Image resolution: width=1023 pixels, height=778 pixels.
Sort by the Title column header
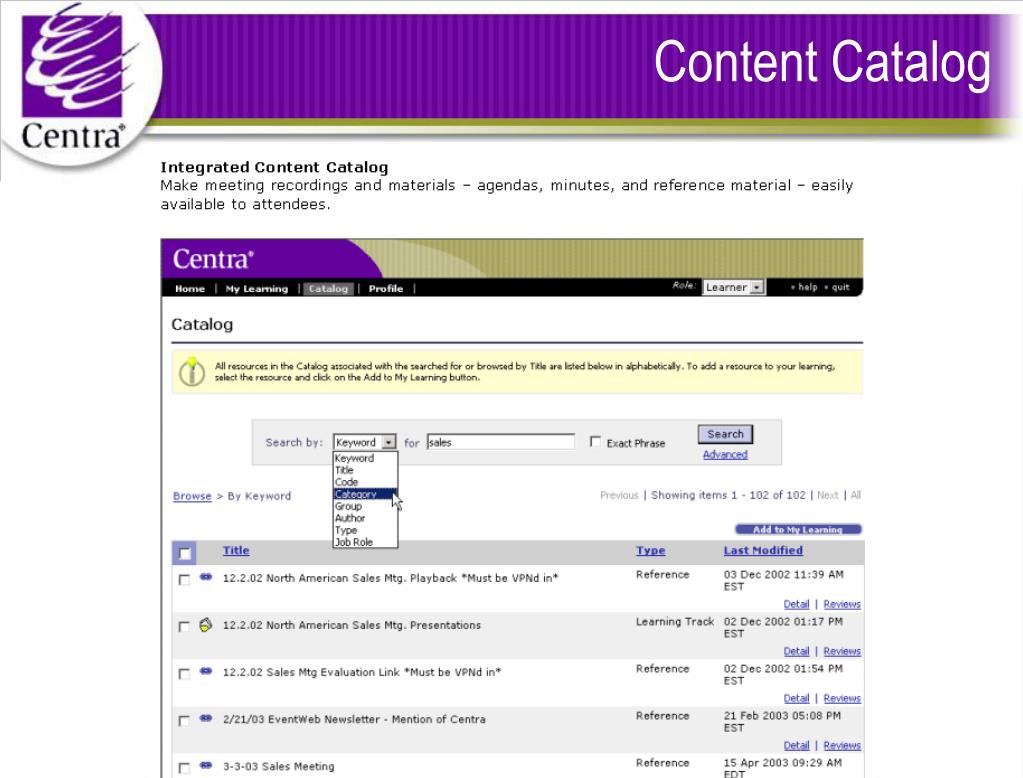[236, 550]
